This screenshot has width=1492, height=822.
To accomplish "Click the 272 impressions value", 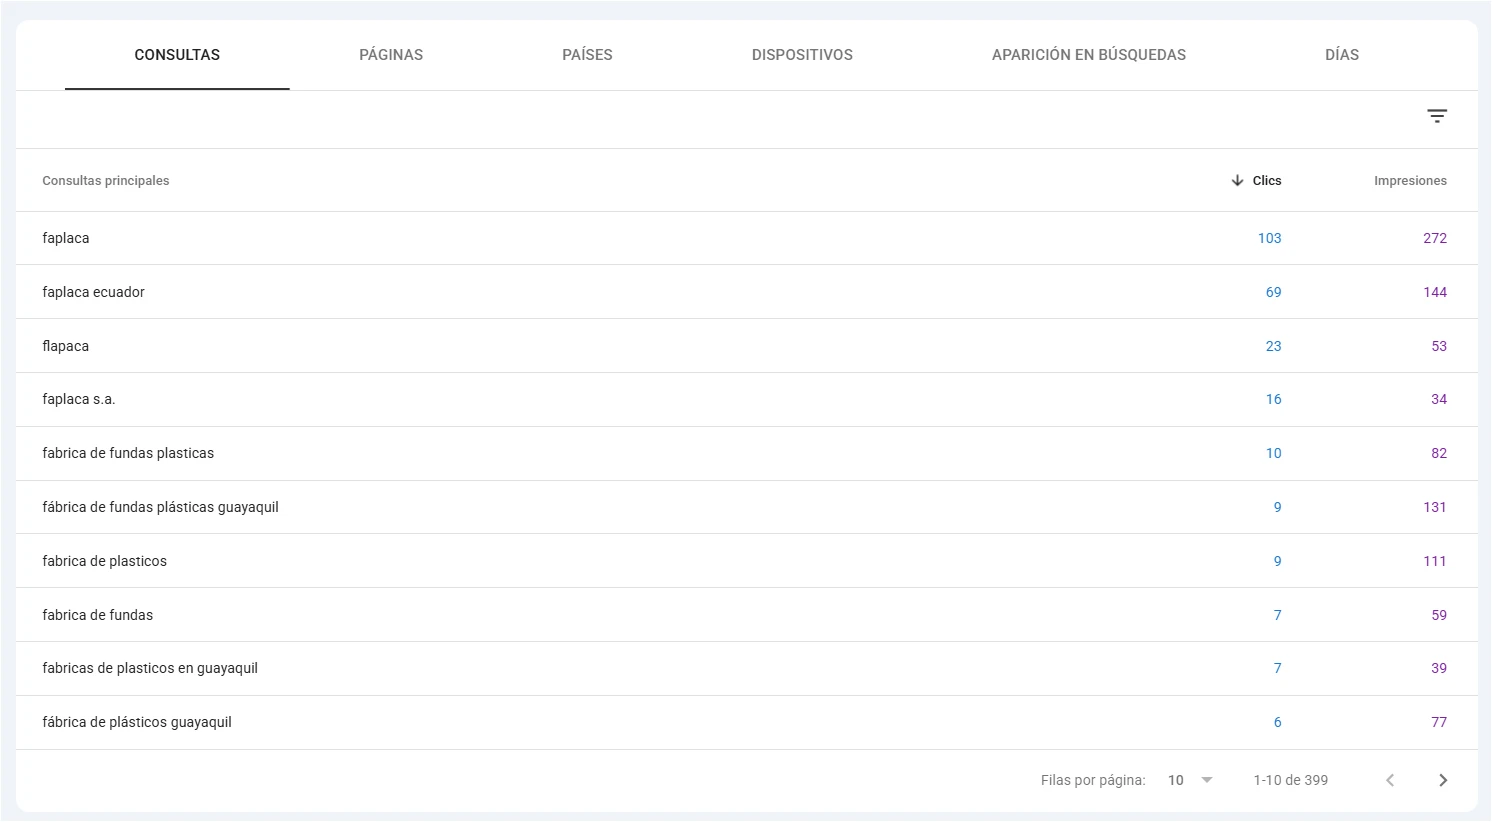I will pyautogui.click(x=1435, y=238).
